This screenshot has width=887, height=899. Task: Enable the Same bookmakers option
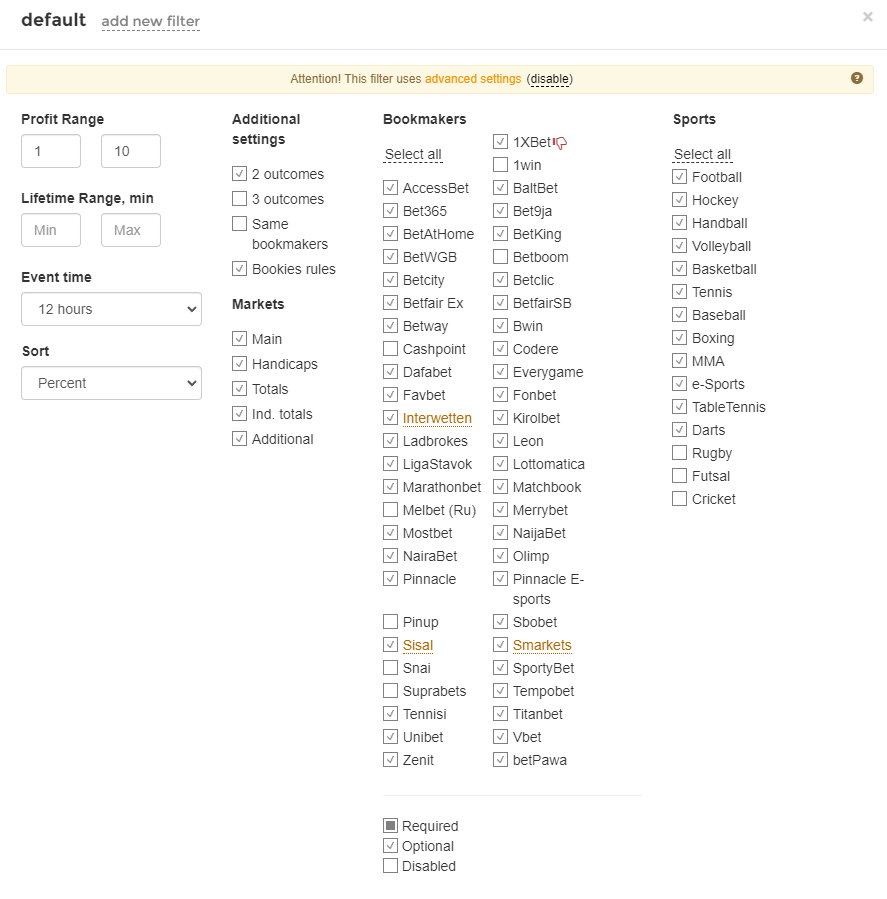coord(239,224)
